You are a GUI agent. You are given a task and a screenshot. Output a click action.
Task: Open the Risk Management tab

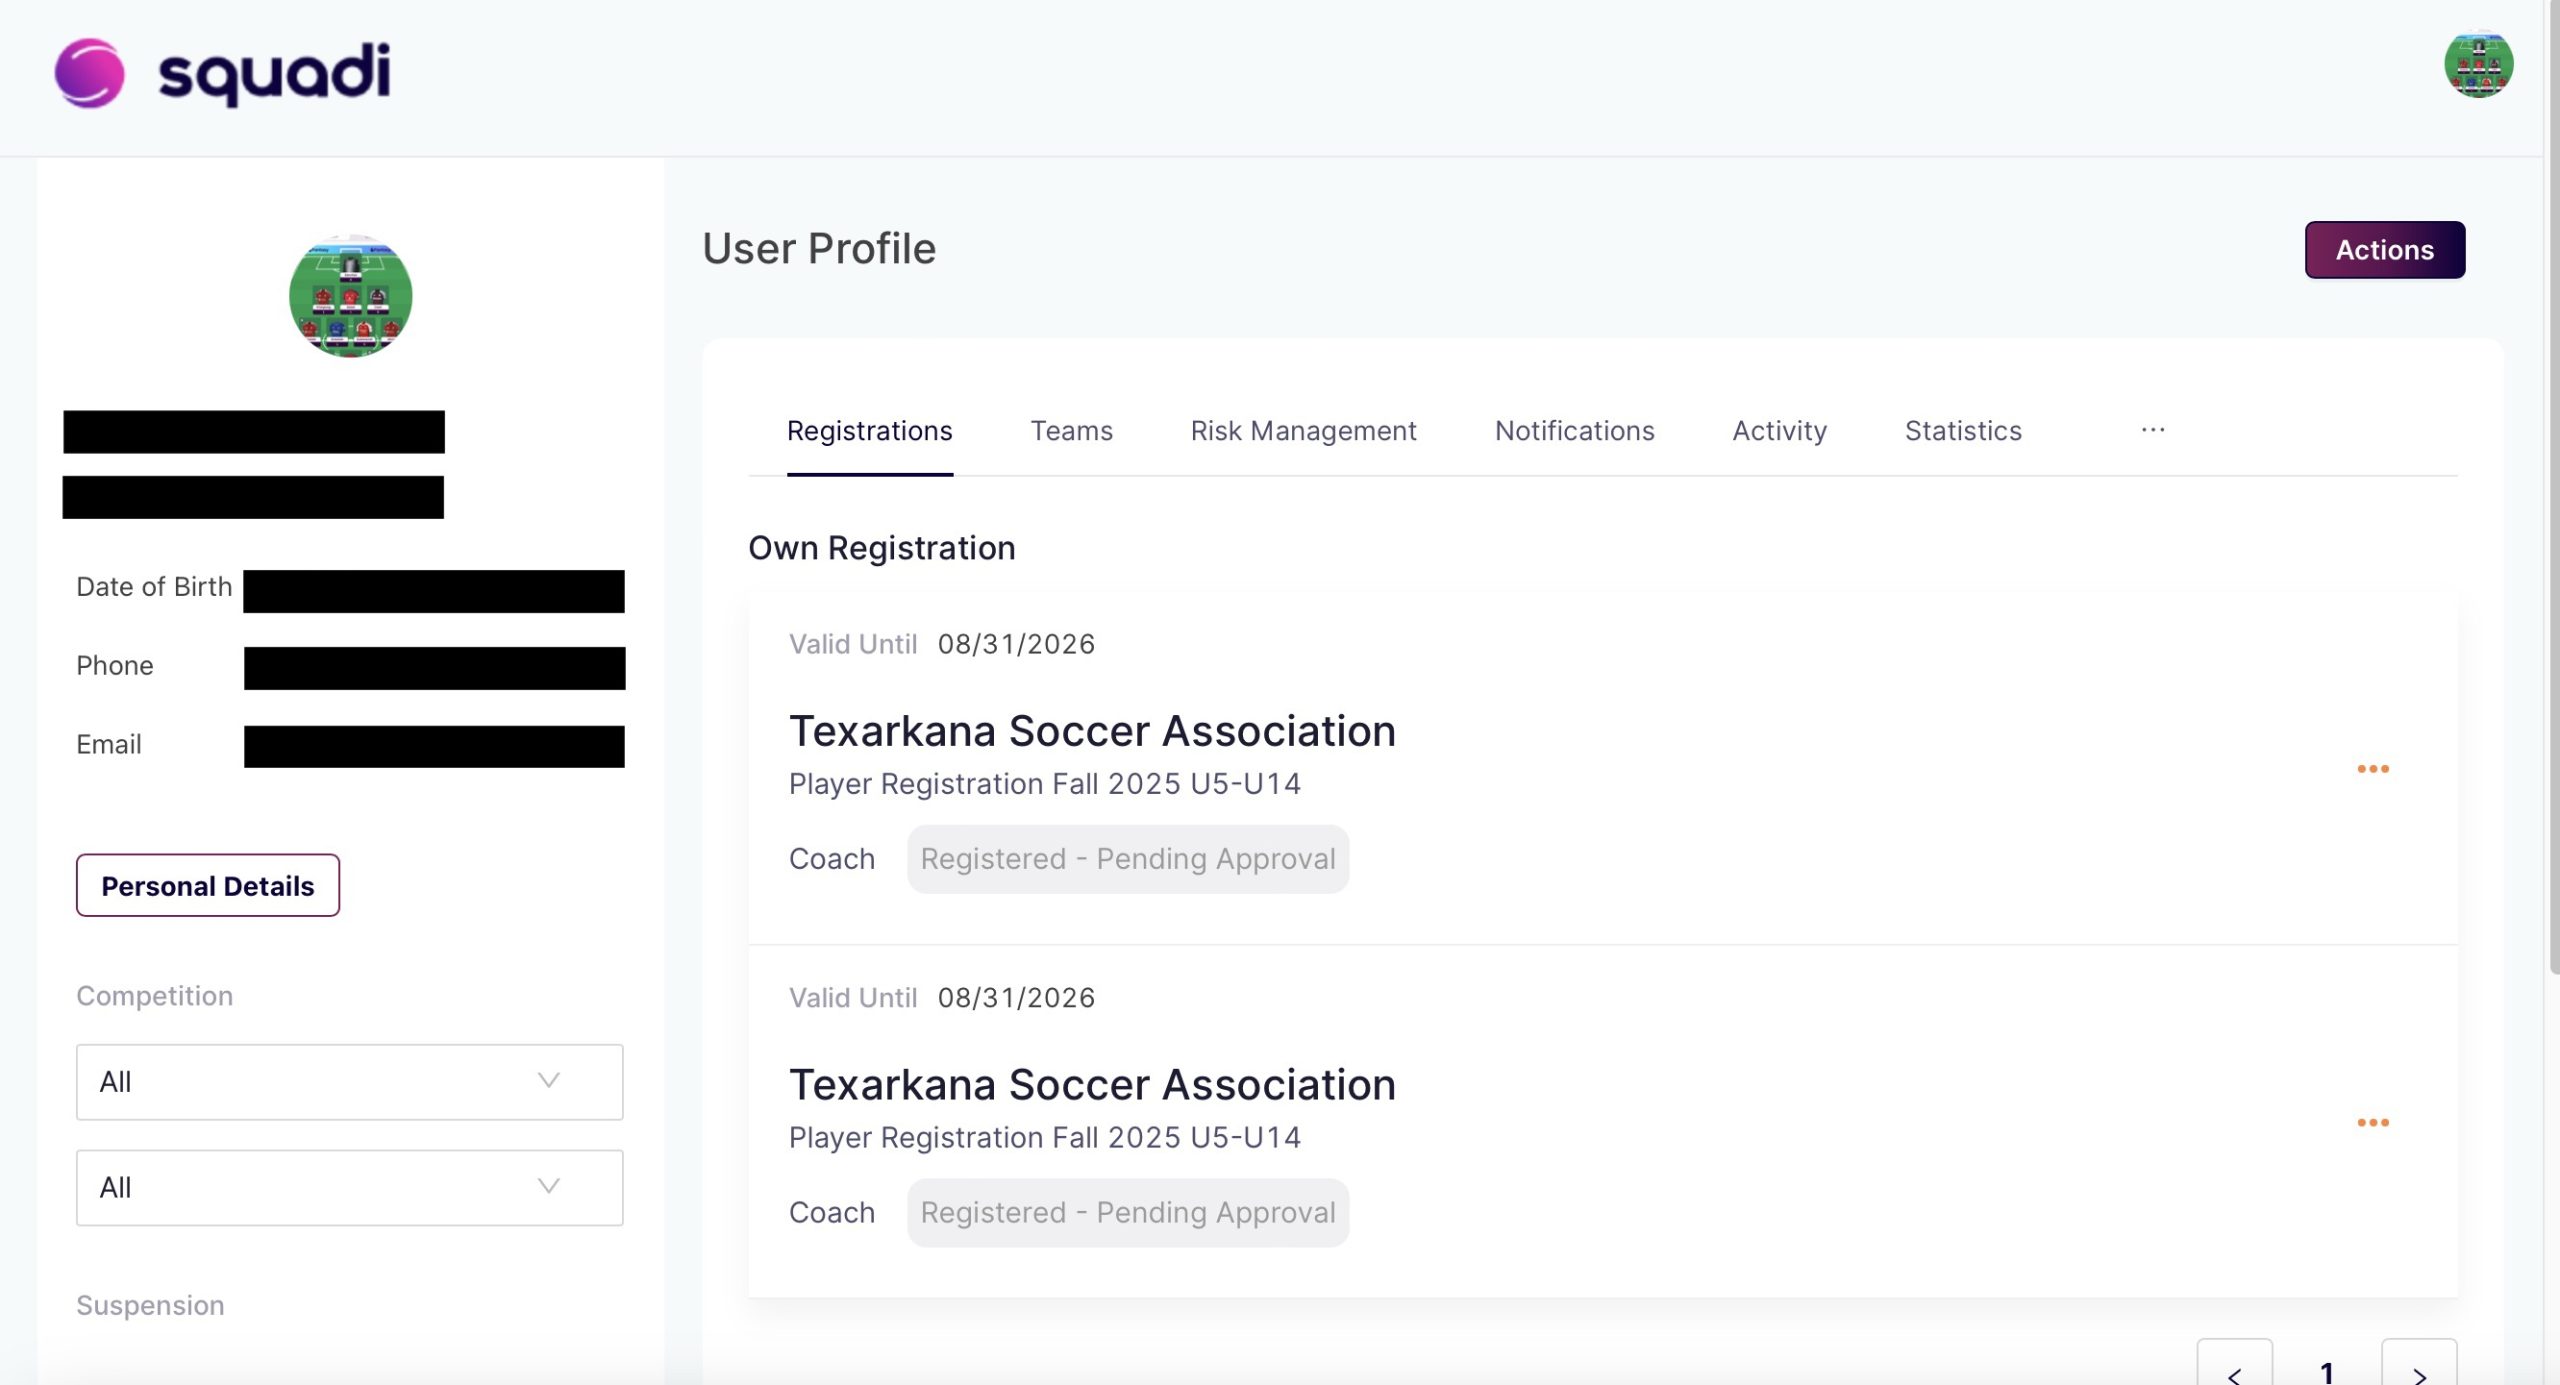pos(1303,430)
